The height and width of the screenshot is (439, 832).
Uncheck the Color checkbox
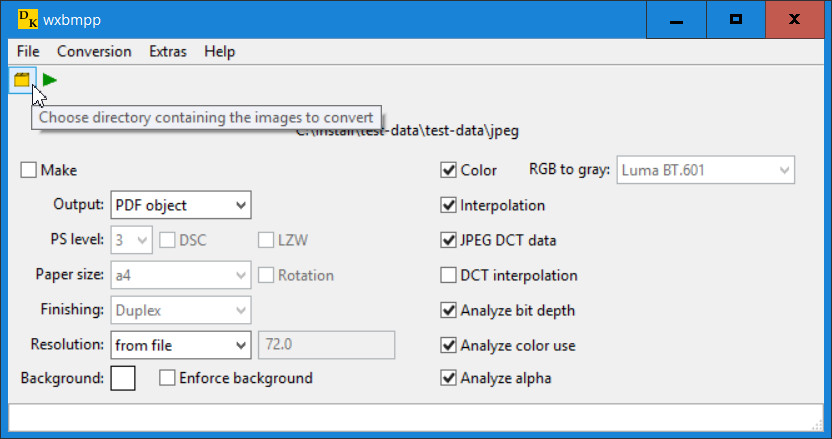tap(449, 170)
